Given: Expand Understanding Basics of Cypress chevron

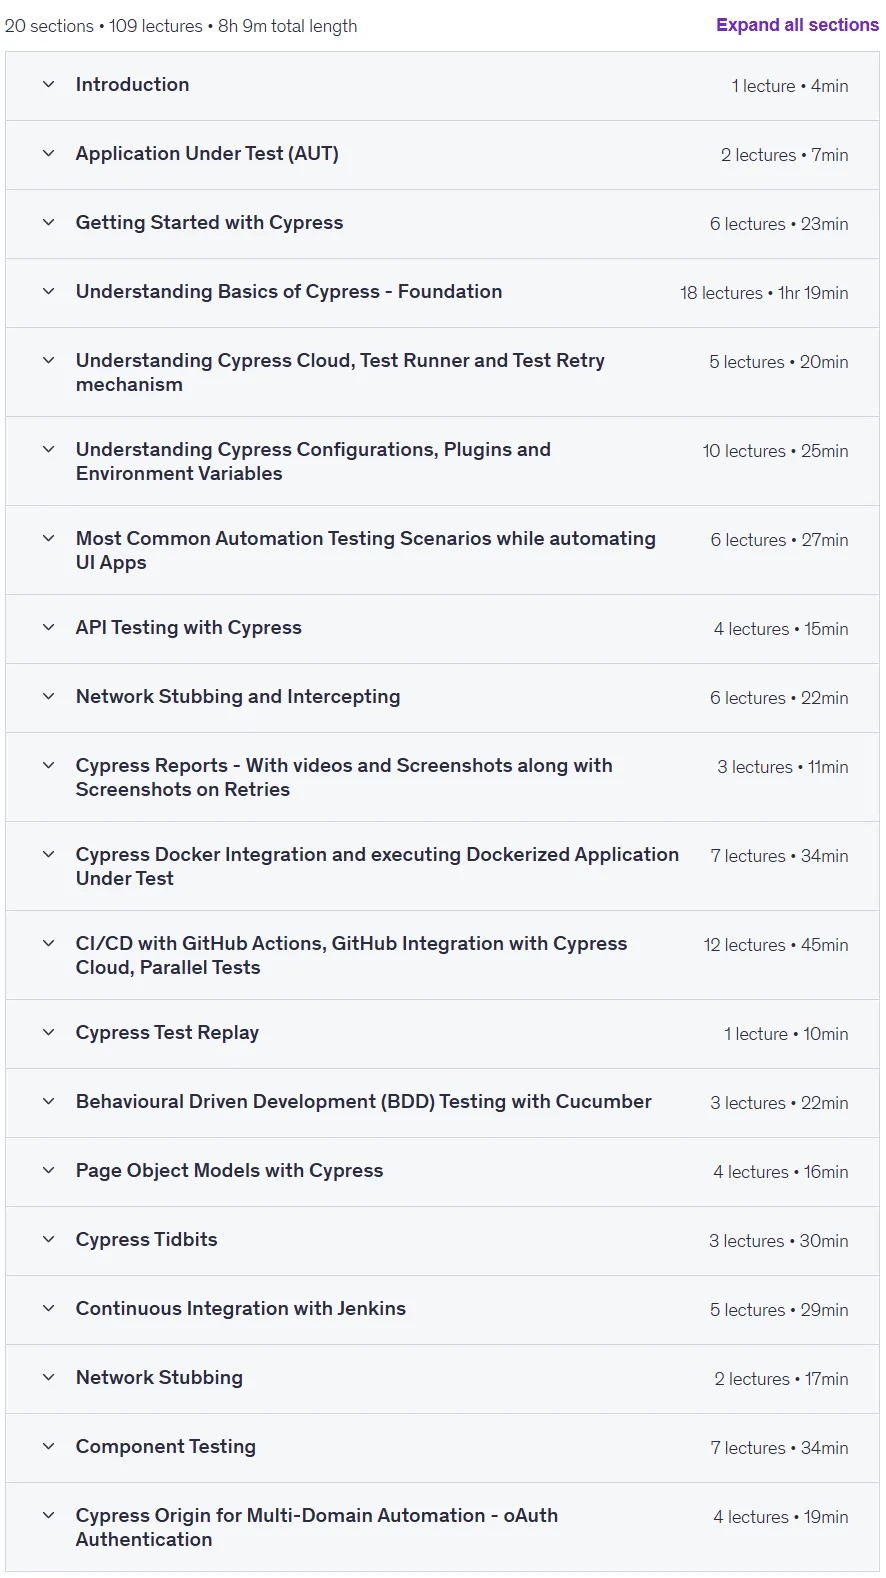Looking at the screenshot, I should coord(48,292).
